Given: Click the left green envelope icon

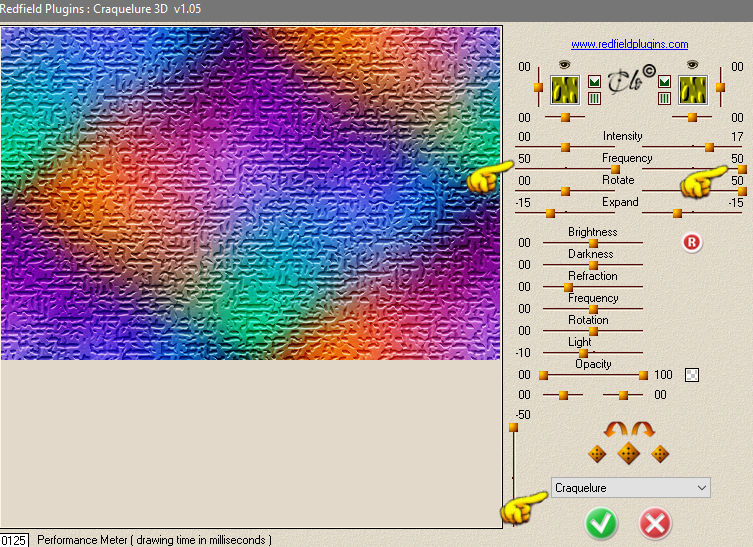Looking at the screenshot, I should [x=594, y=82].
